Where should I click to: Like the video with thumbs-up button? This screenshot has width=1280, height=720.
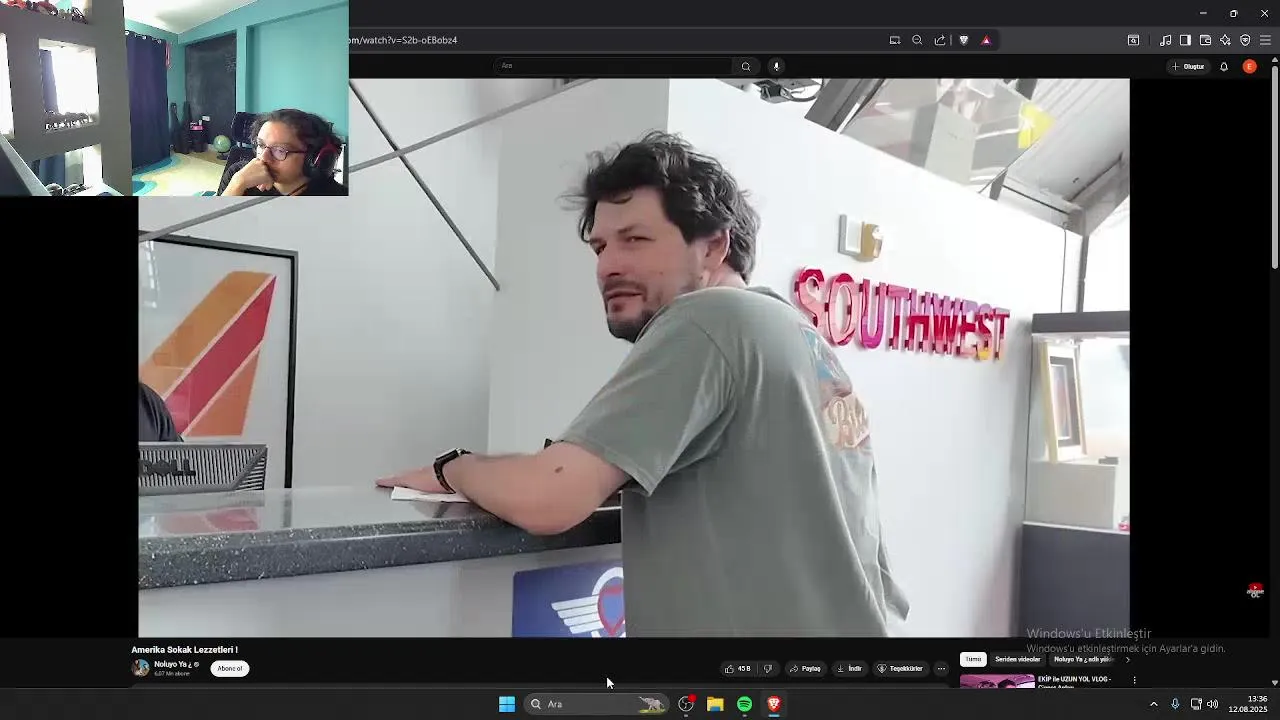pyautogui.click(x=738, y=668)
